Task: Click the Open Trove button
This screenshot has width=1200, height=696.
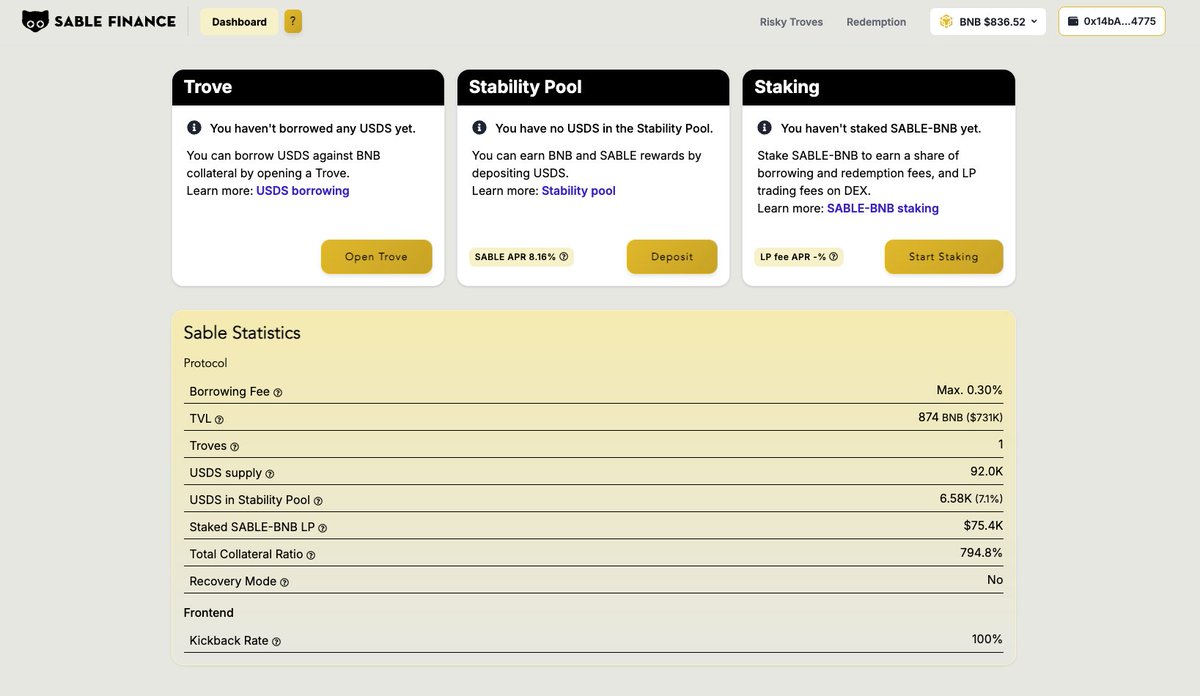Action: 376,257
